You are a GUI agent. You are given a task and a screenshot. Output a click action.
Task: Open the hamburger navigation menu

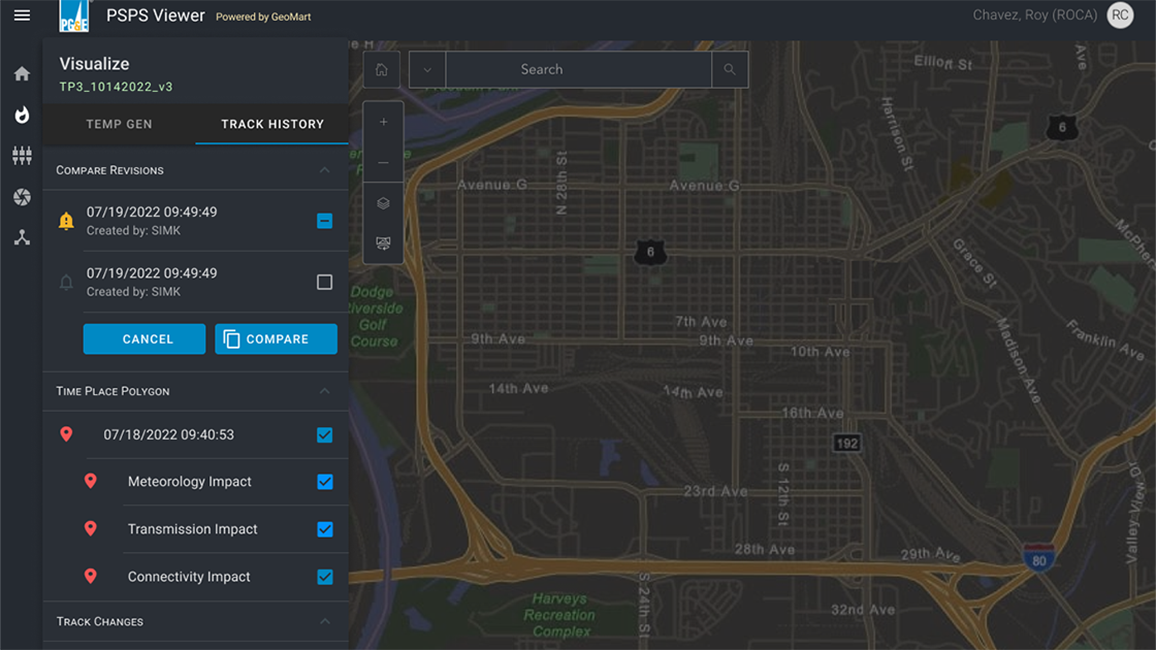click(x=22, y=16)
